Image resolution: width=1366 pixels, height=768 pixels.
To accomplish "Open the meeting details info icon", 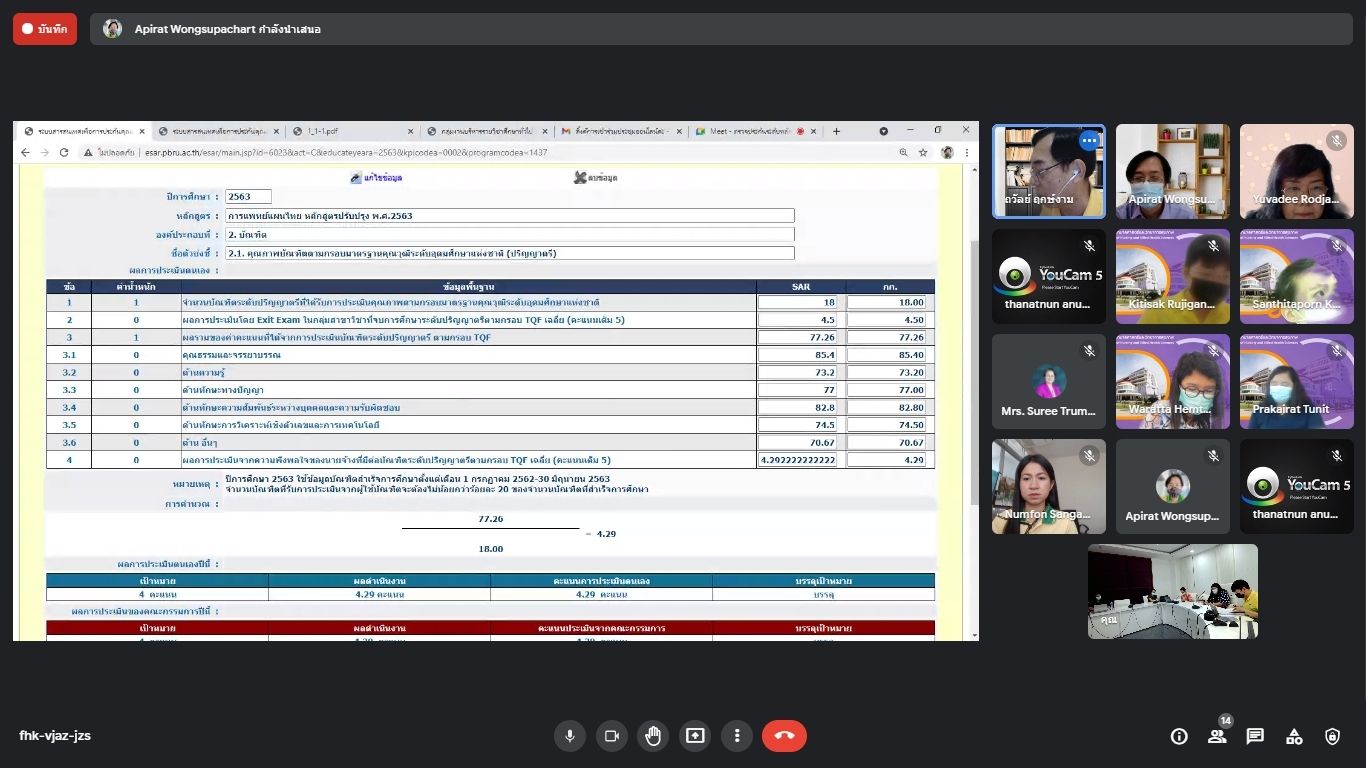I will [1179, 737].
